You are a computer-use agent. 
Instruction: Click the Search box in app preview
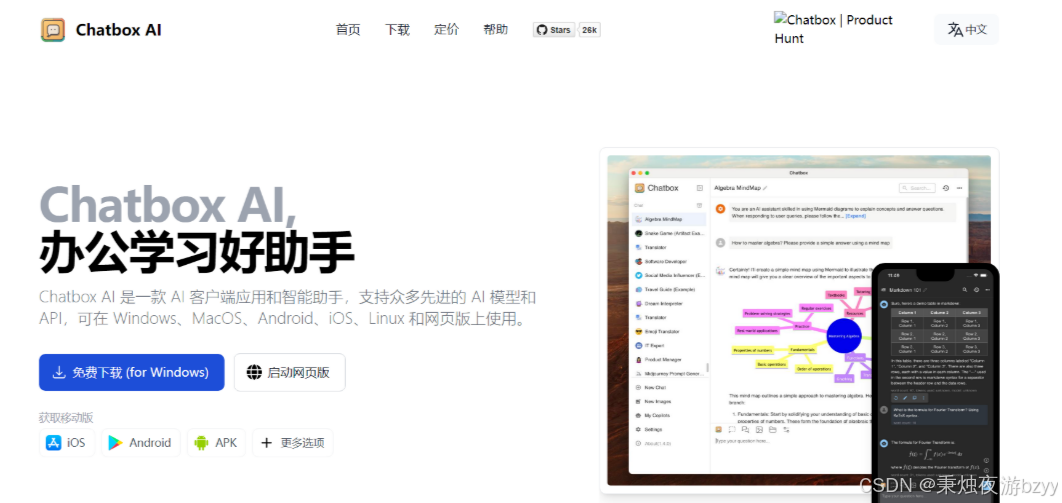point(916,188)
